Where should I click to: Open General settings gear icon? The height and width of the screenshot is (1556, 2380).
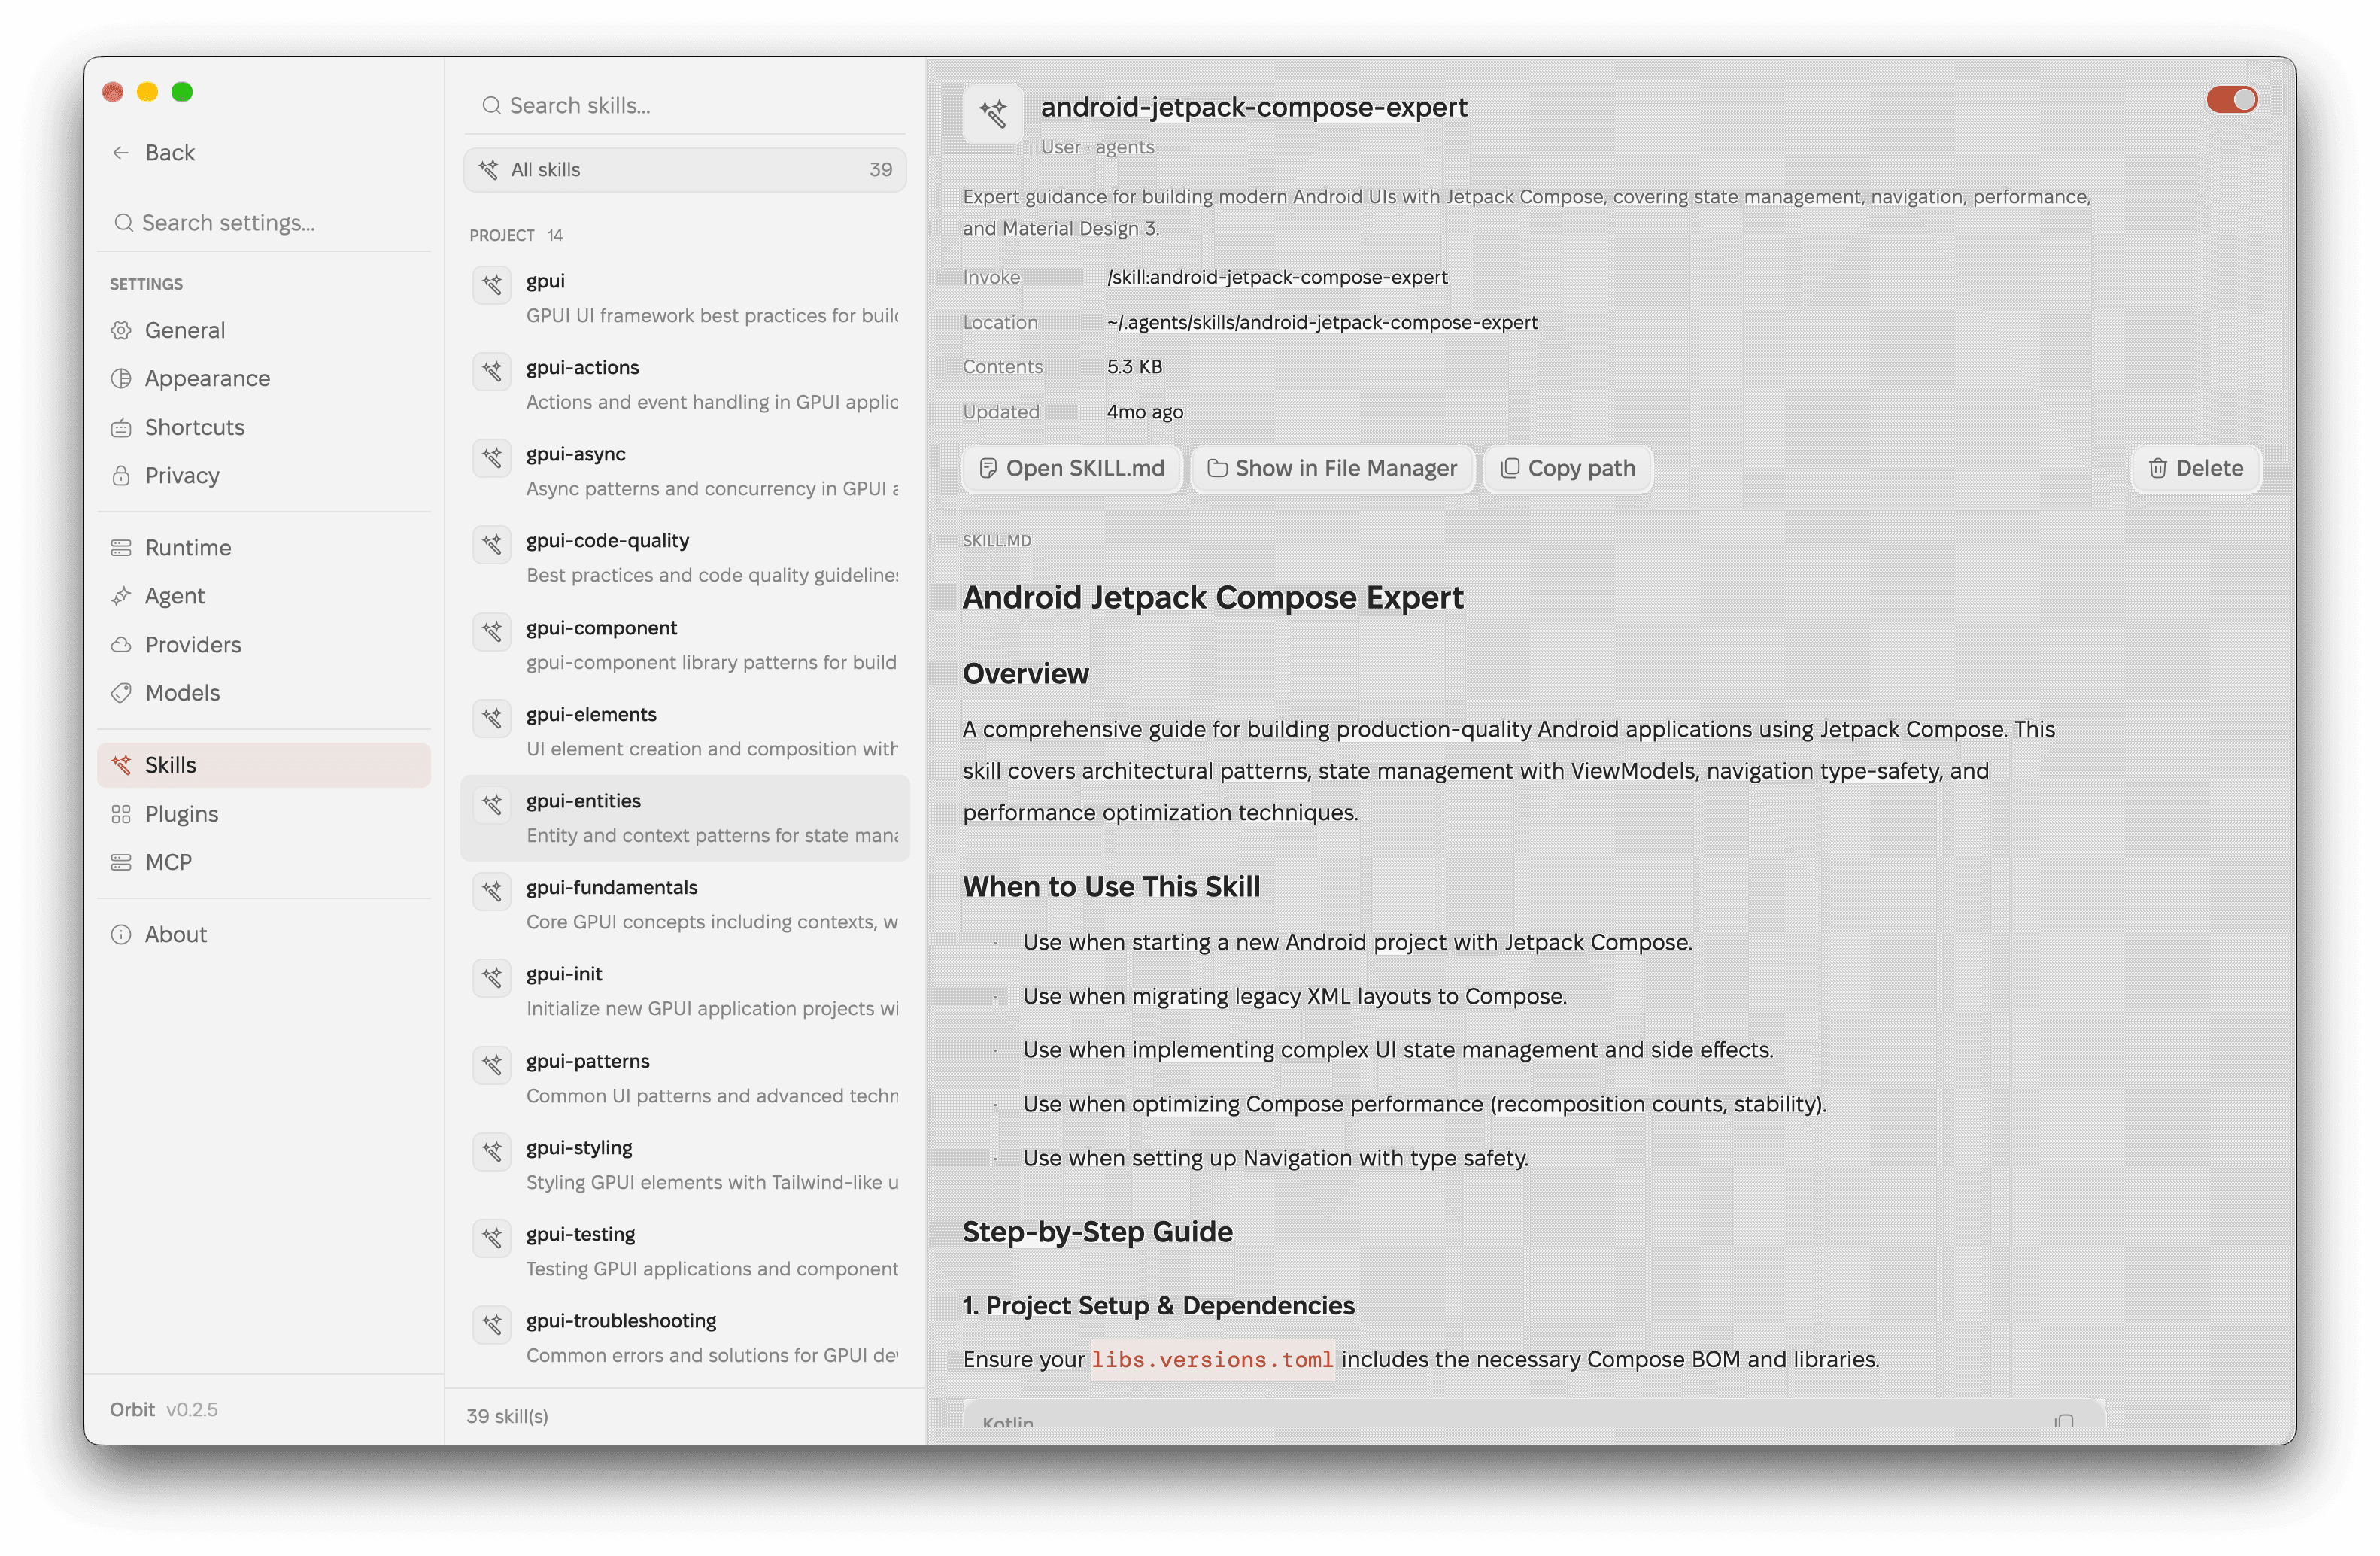[121, 330]
